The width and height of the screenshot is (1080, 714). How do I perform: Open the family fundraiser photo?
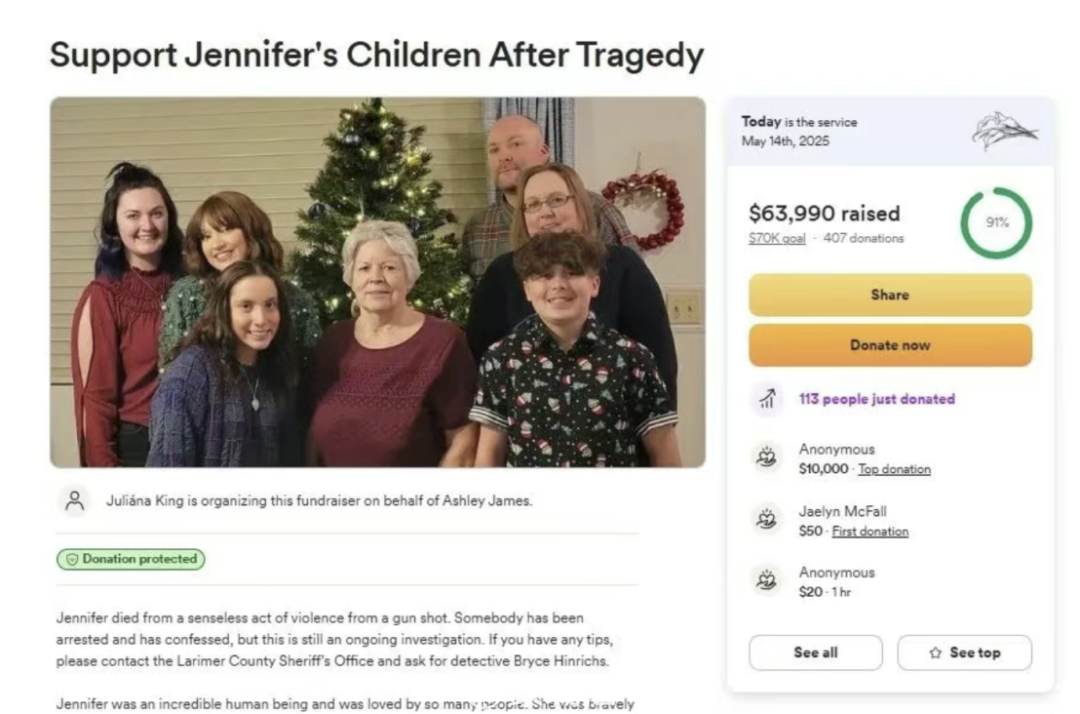point(377,282)
